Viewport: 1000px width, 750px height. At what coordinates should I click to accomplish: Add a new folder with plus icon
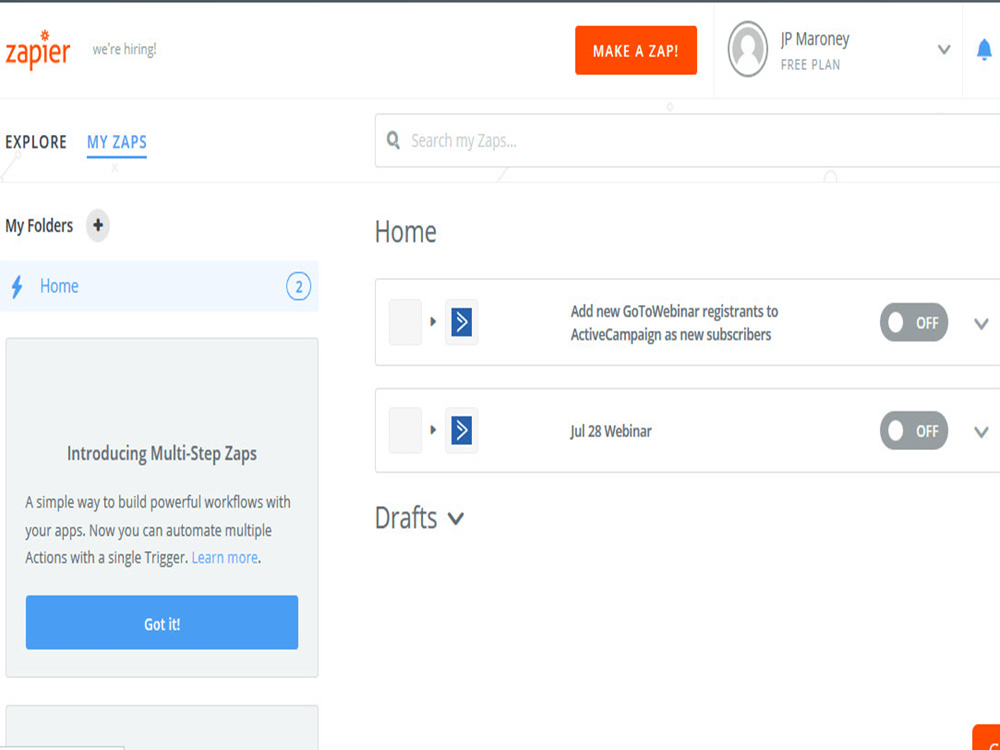(98, 225)
